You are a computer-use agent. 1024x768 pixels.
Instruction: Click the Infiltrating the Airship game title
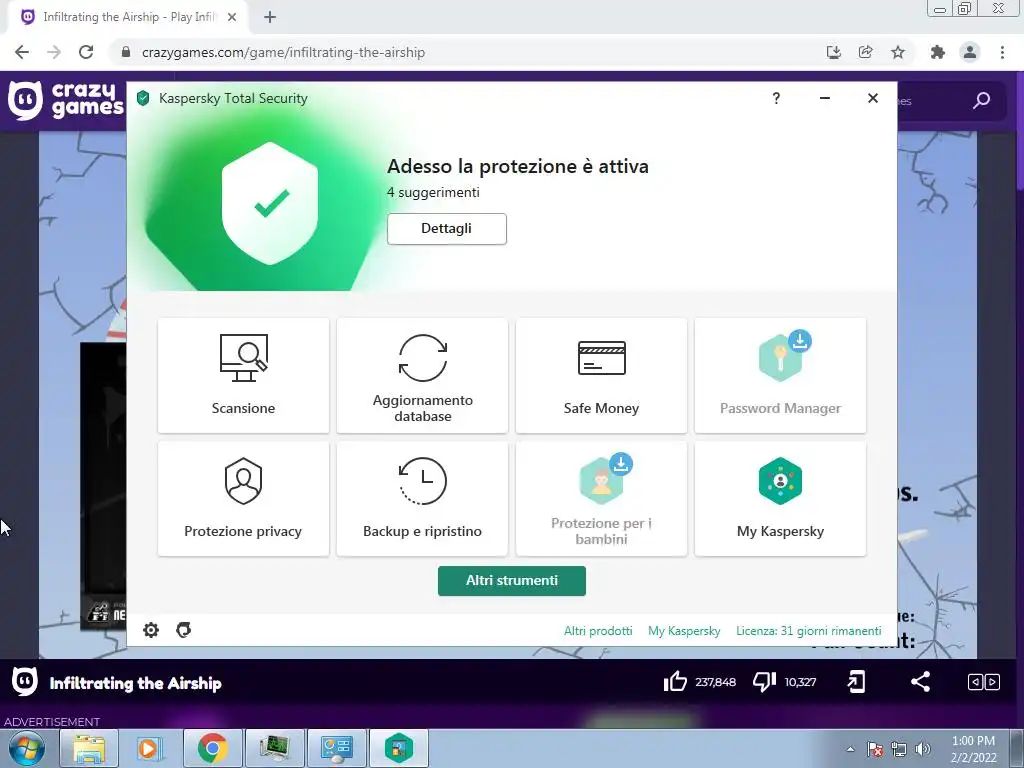point(136,683)
